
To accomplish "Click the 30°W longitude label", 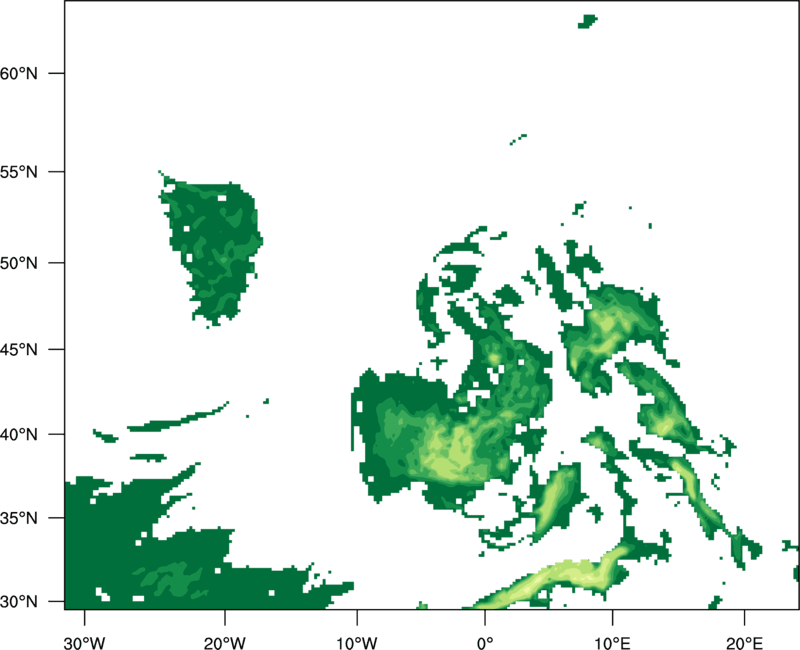I will [84, 643].
